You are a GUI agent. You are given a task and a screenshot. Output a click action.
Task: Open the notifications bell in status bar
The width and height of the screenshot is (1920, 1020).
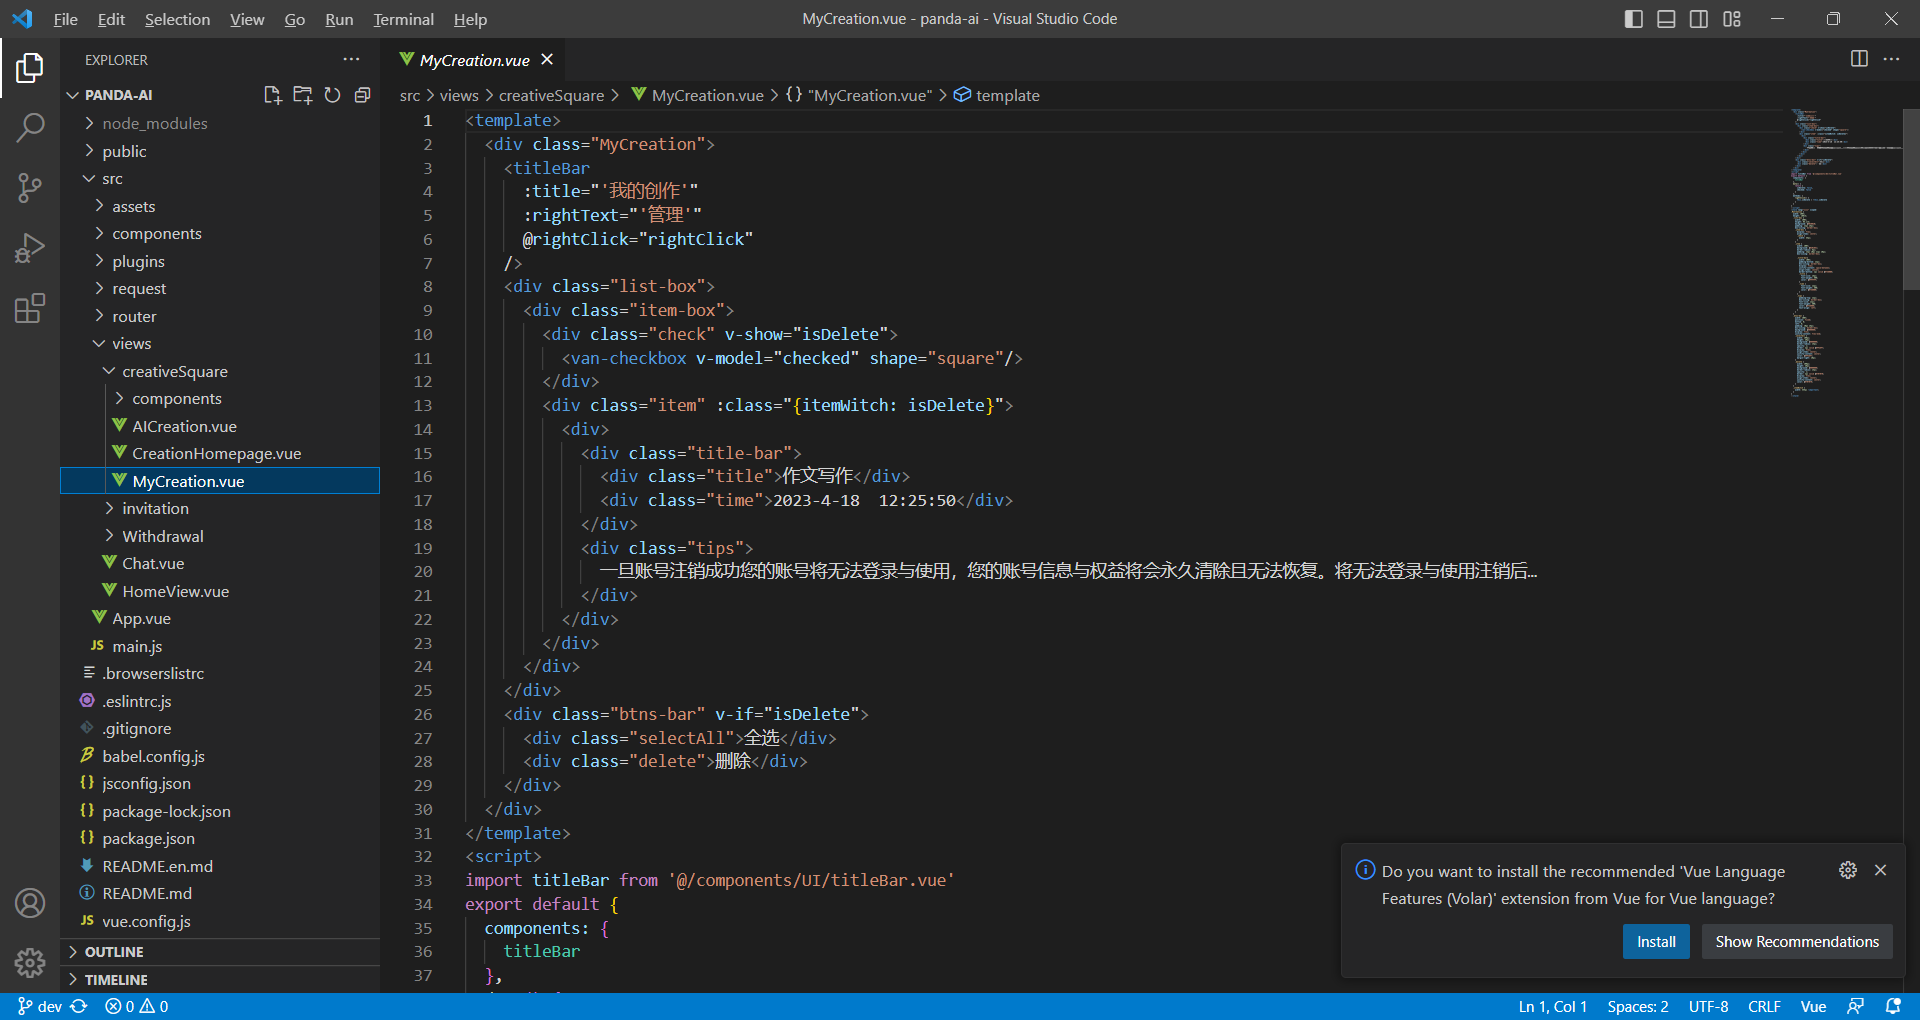pos(1893,1006)
